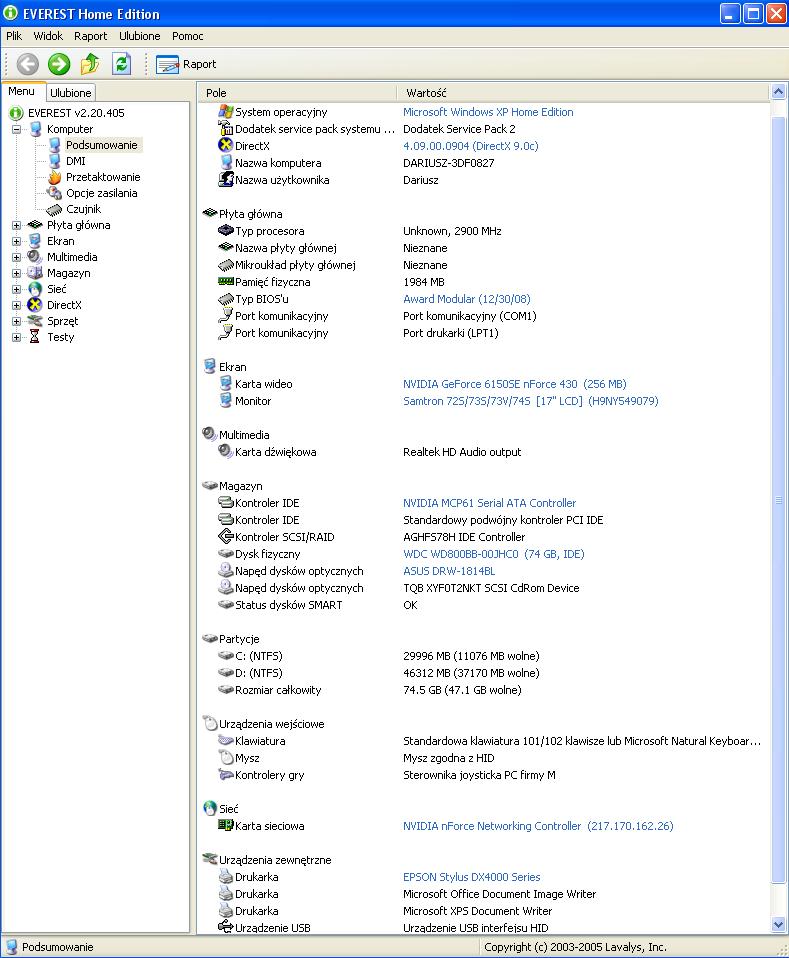Open Microsoft Windows XP Home Edition link
Screen dimensions: 789x958
pos(488,112)
